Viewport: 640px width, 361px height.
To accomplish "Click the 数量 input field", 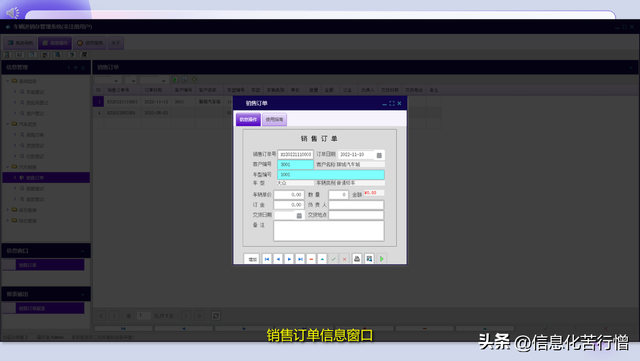I will click(338, 195).
